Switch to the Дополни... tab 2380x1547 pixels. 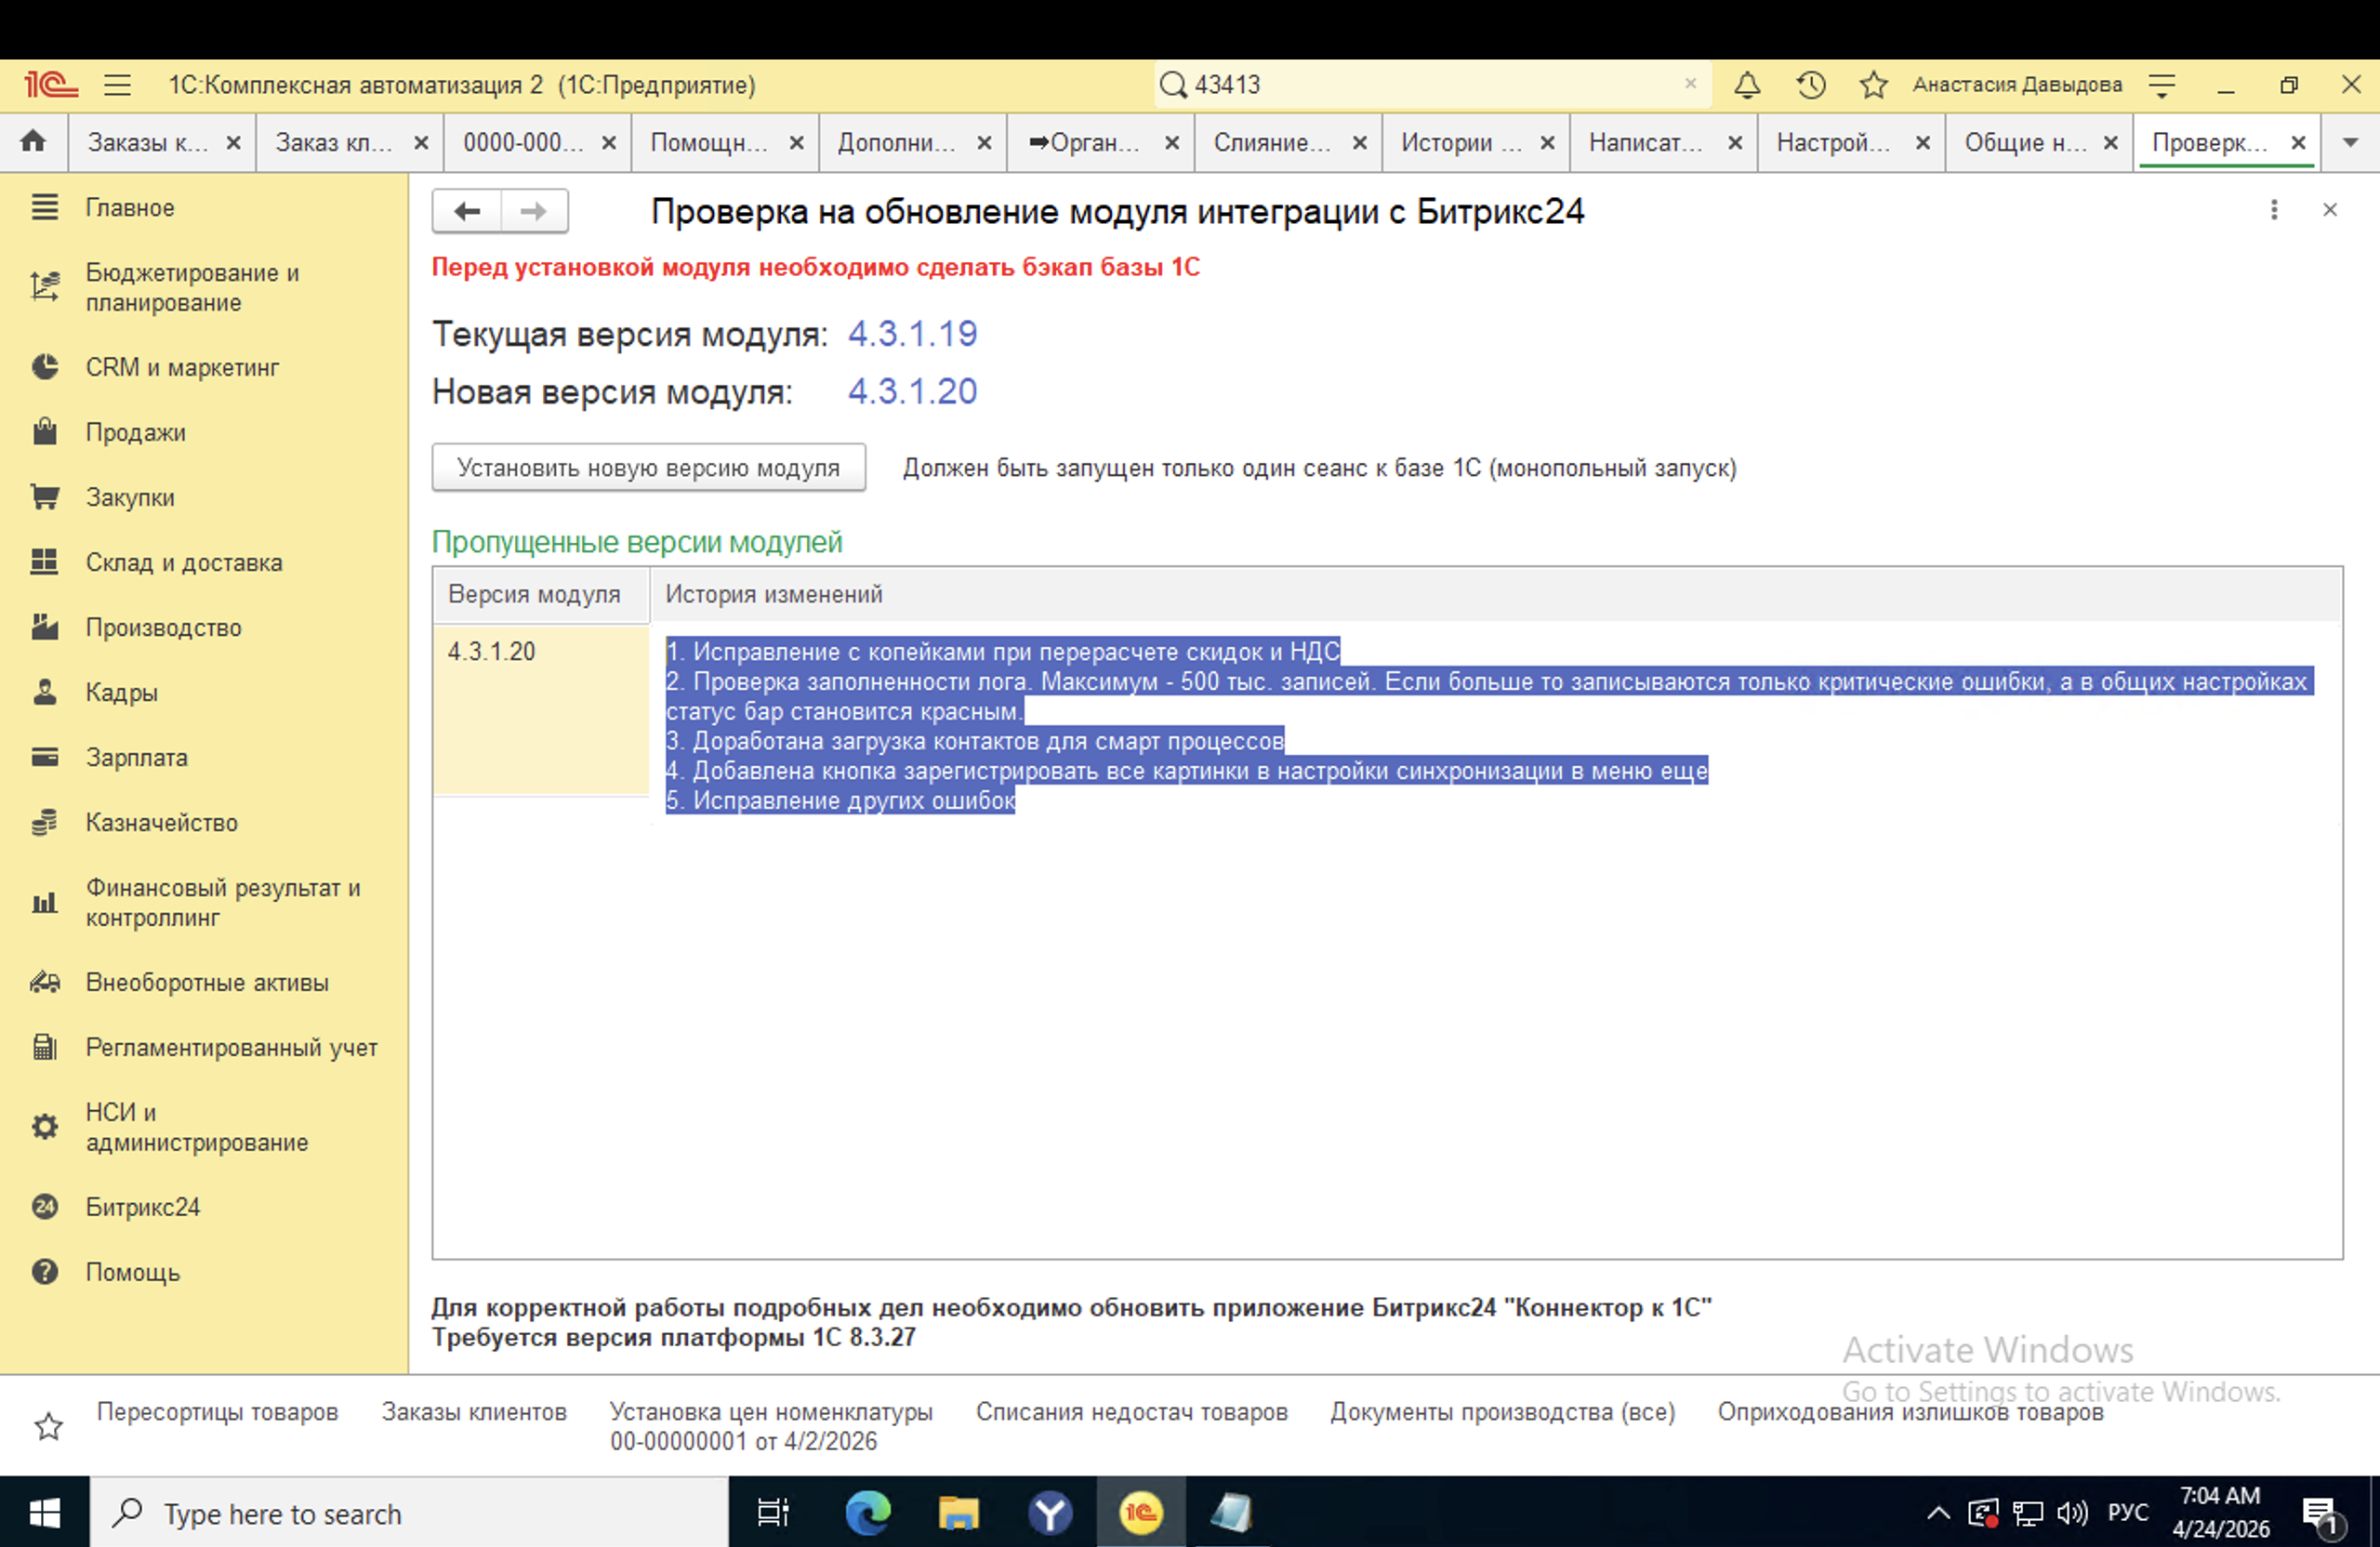(x=897, y=142)
